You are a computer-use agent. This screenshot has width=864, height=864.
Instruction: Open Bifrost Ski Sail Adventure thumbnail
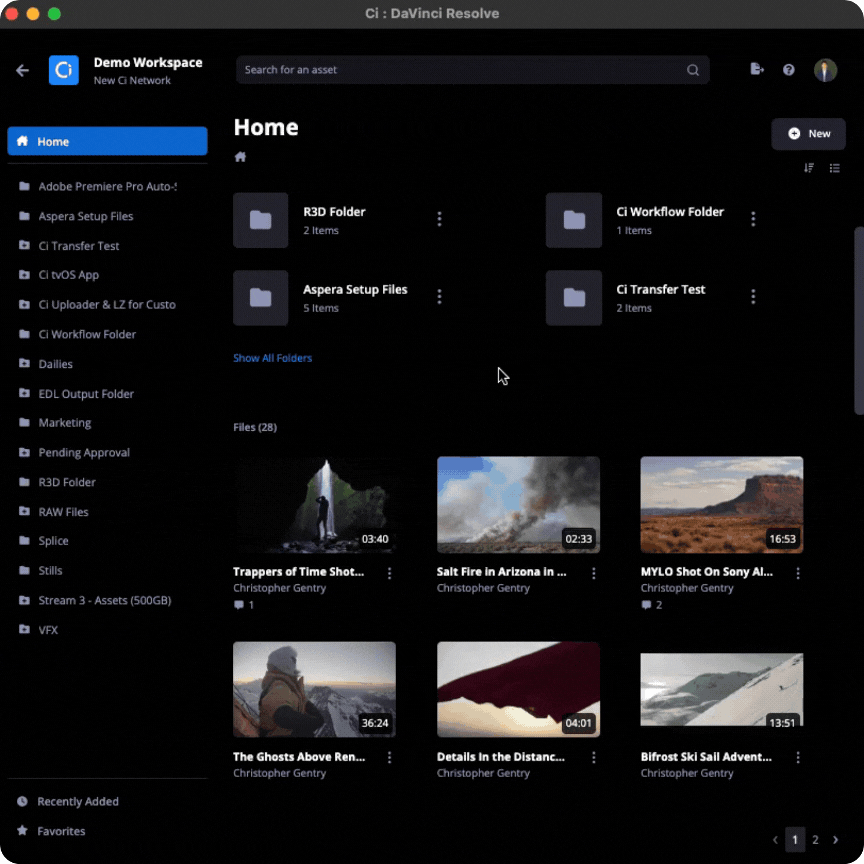point(721,689)
